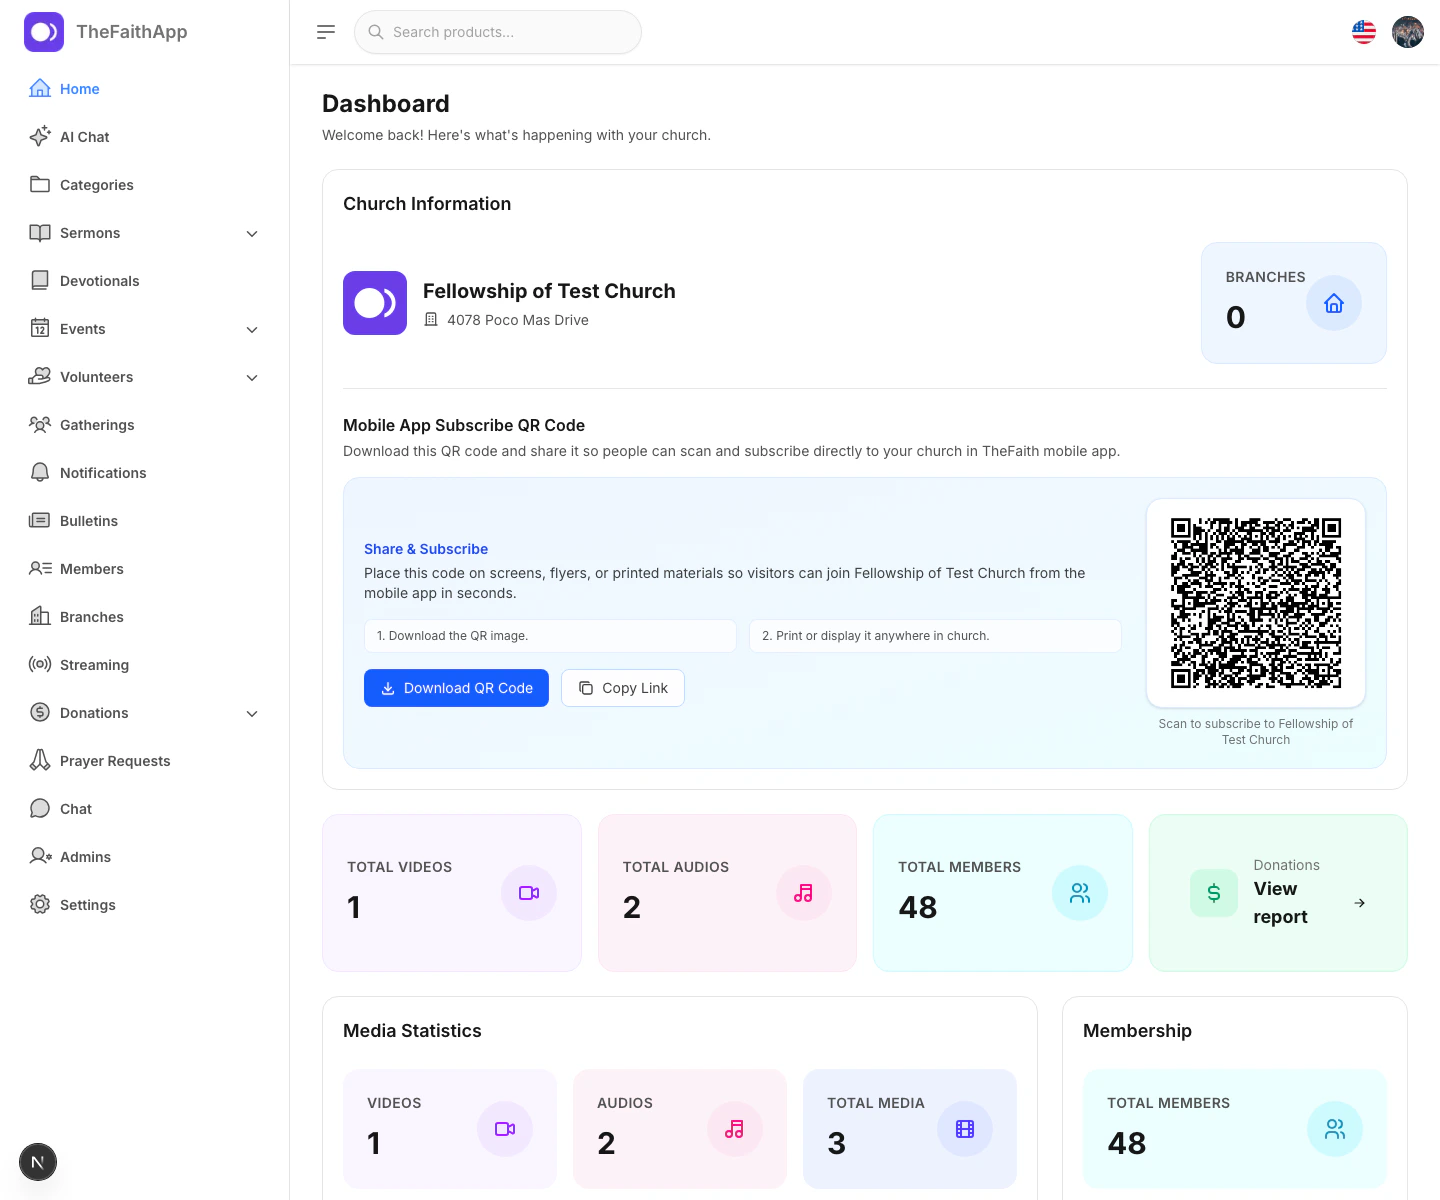1440x1200 pixels.
Task: Click the Media Statistics Videos camera icon
Action: tap(505, 1129)
